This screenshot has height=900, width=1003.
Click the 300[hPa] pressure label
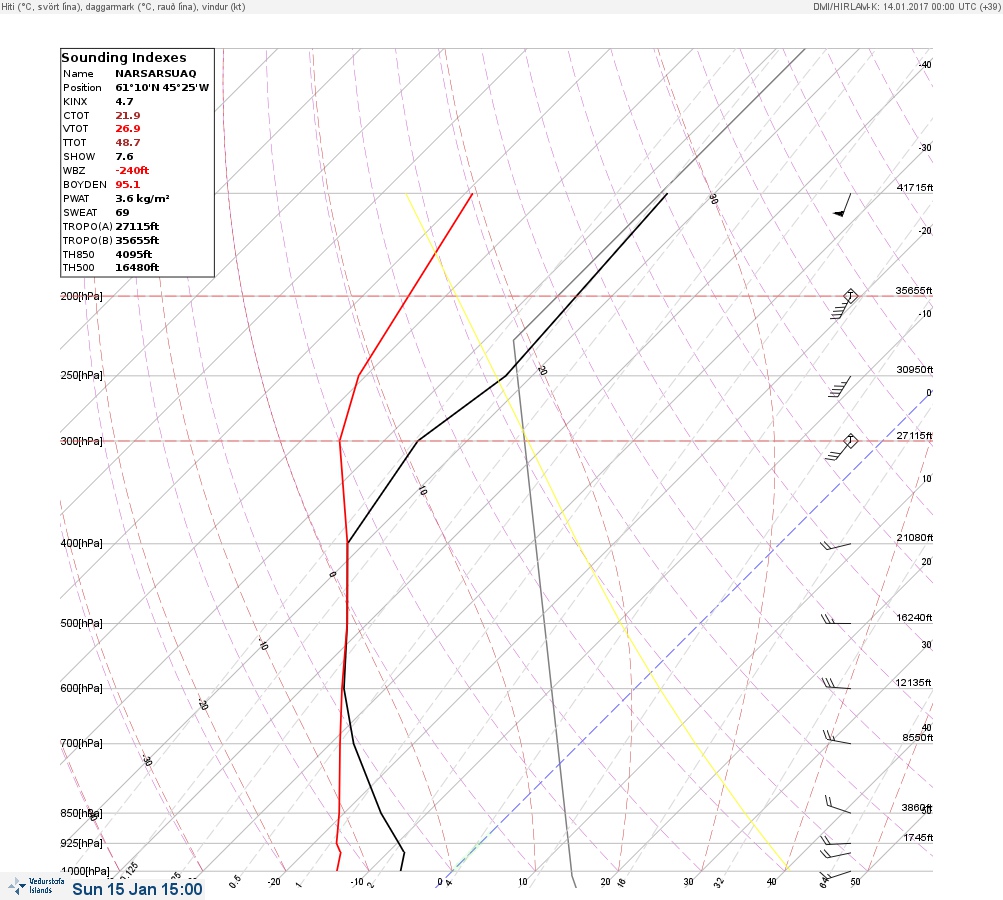81,441
